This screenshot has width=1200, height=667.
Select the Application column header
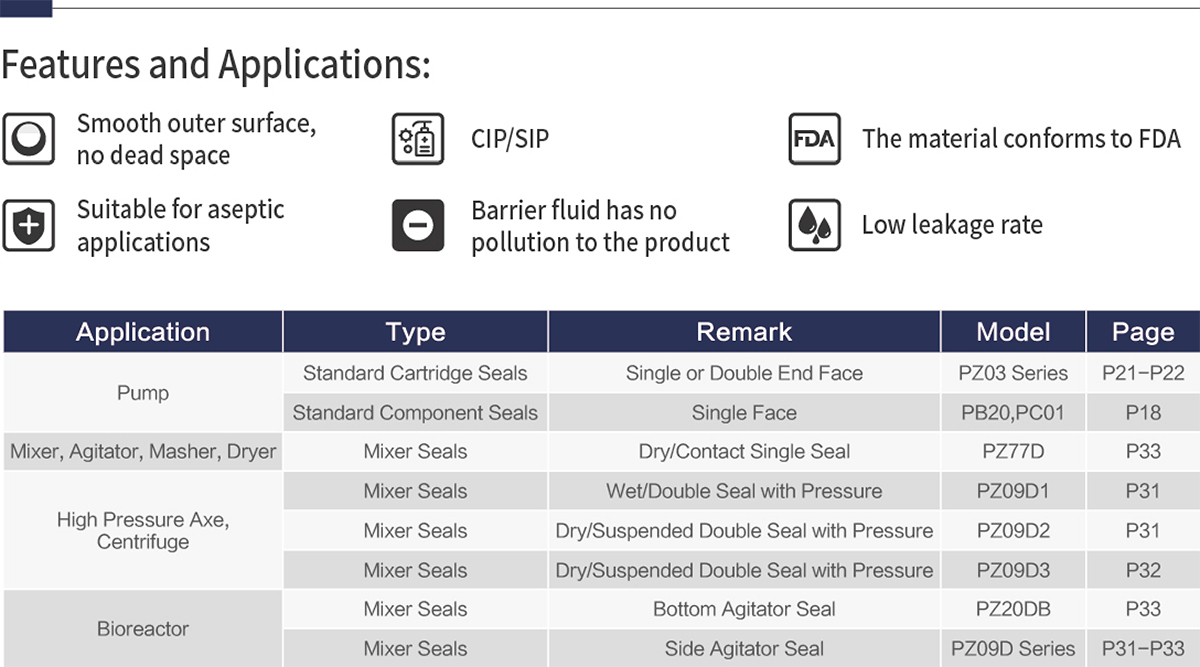click(143, 332)
